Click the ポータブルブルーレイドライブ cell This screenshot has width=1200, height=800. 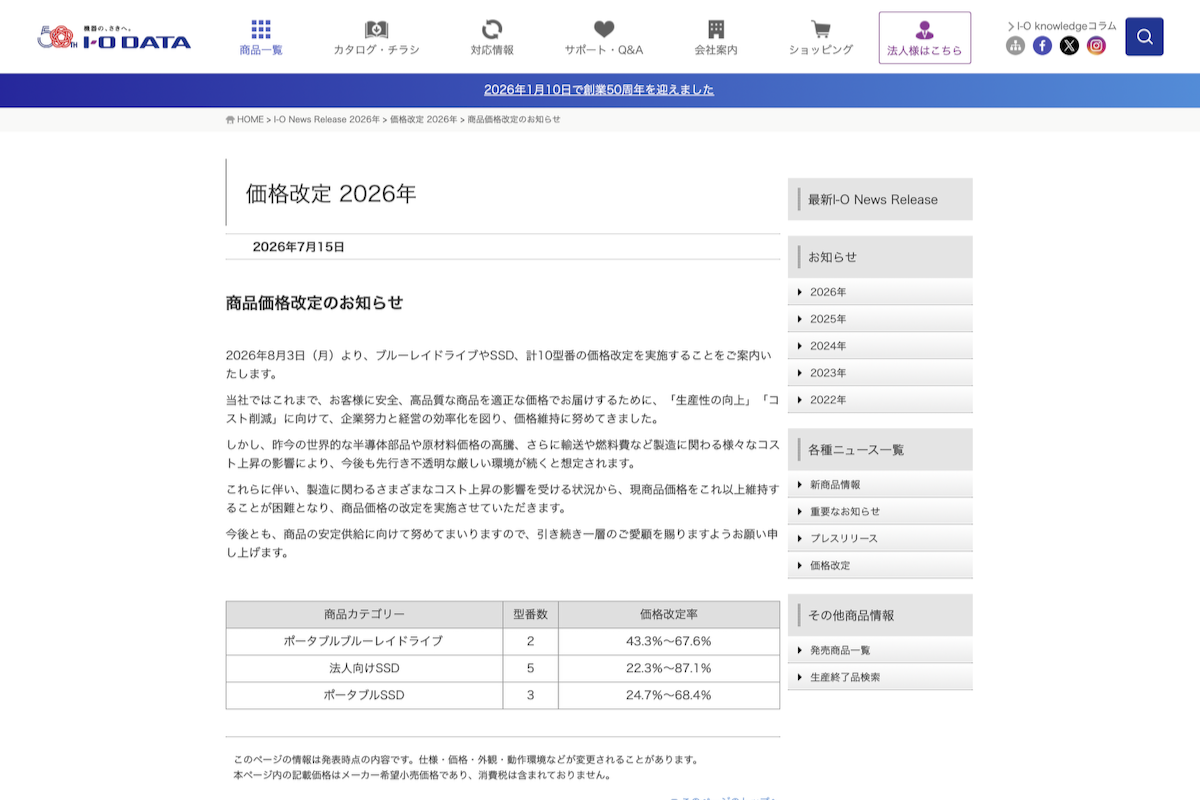364,641
